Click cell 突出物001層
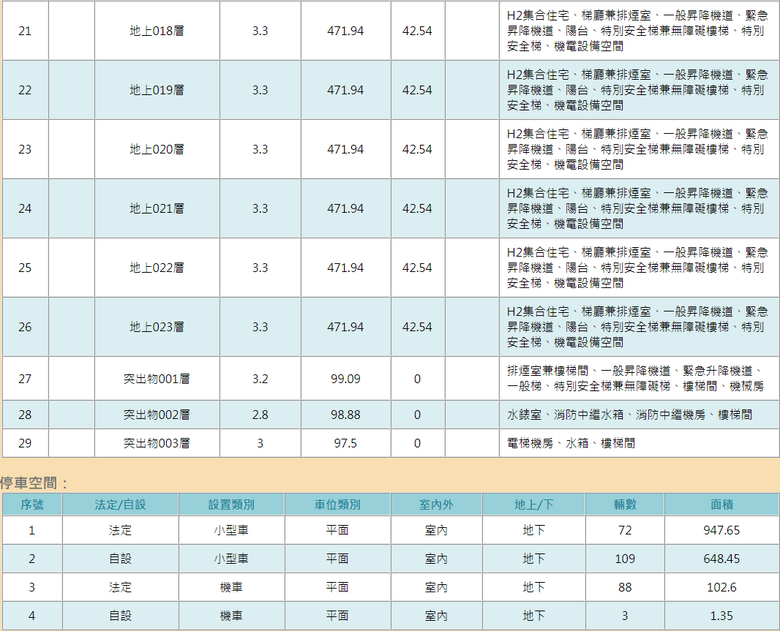This screenshot has width=780, height=631. pyautogui.click(x=157, y=379)
